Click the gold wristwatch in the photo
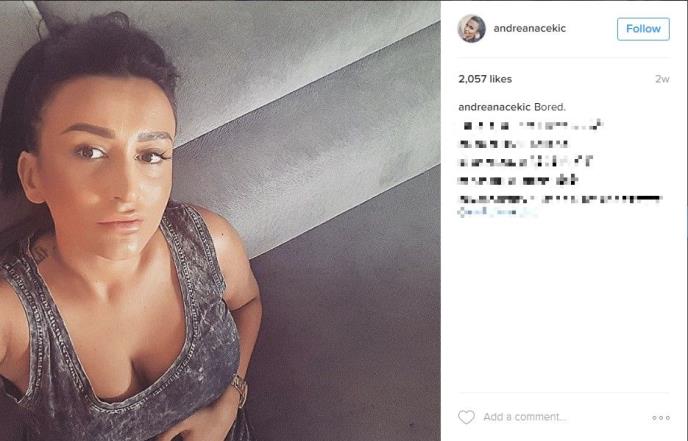This screenshot has width=688, height=441. (x=240, y=390)
